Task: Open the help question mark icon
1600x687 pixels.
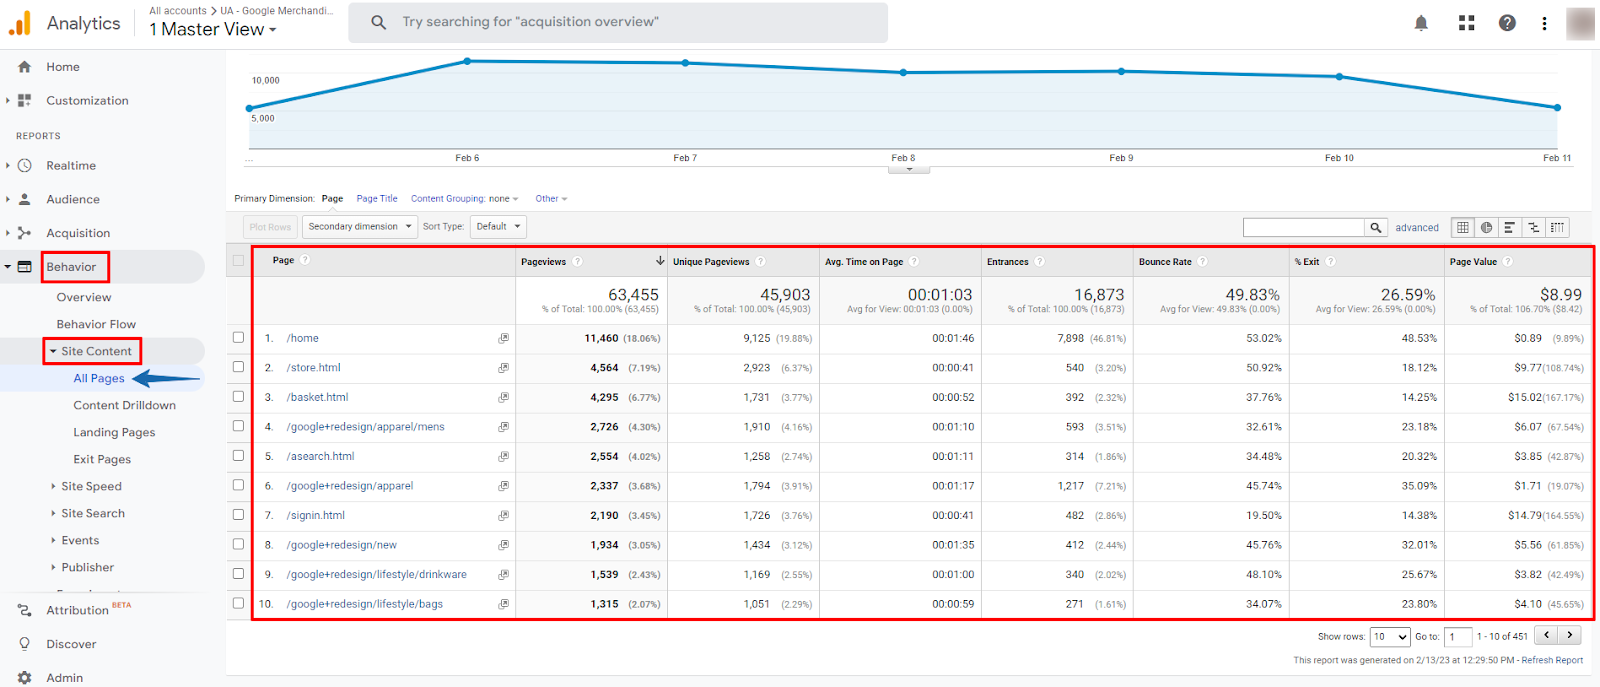Action: tap(1507, 23)
